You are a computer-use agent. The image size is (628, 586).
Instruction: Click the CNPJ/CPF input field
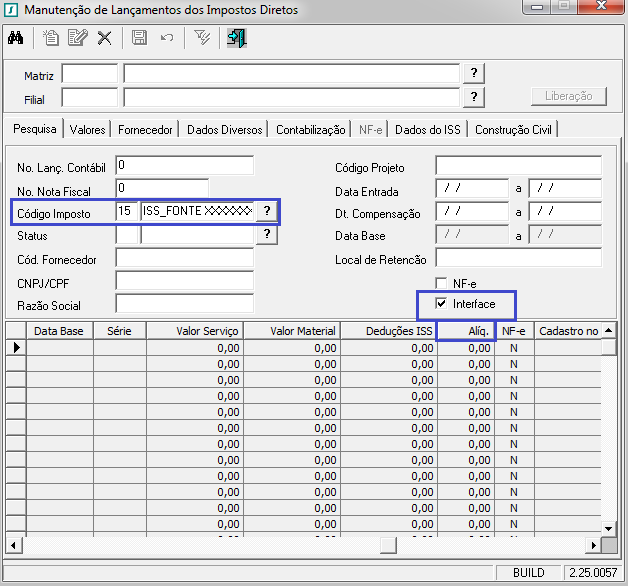pyautogui.click(x=184, y=281)
